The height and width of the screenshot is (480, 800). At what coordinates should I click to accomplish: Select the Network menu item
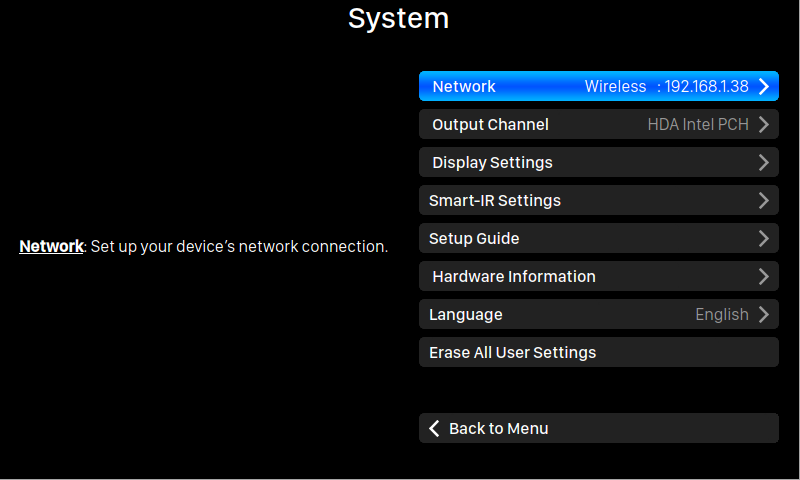coord(598,86)
